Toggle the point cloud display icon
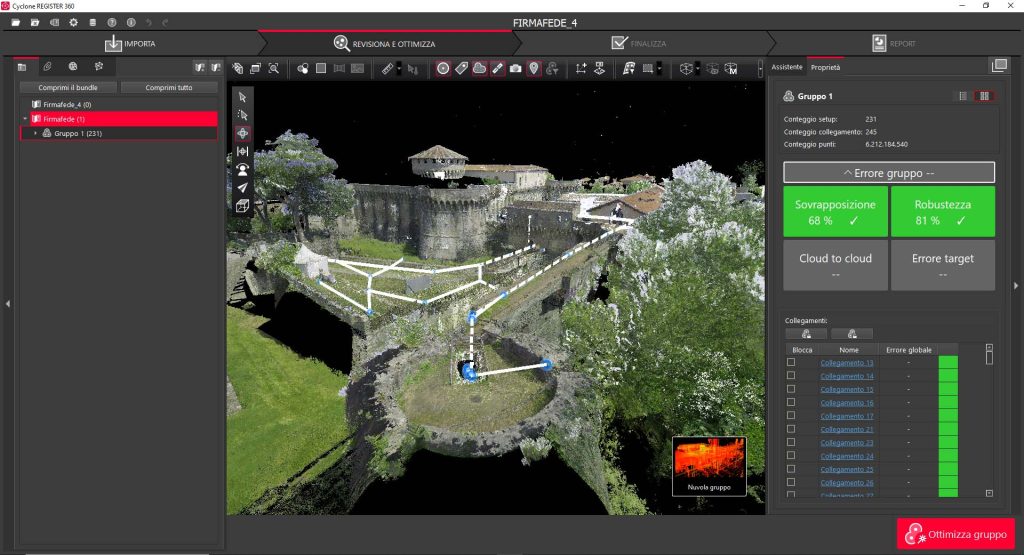Image resolution: width=1024 pixels, height=555 pixels. (x=479, y=69)
